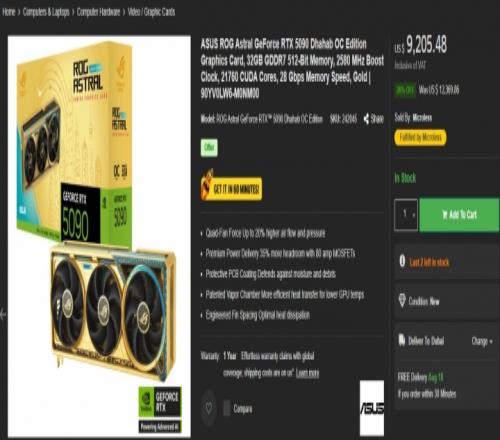Click the delivery truck icon
Viewport: 500px width, 440px height.
[402, 340]
